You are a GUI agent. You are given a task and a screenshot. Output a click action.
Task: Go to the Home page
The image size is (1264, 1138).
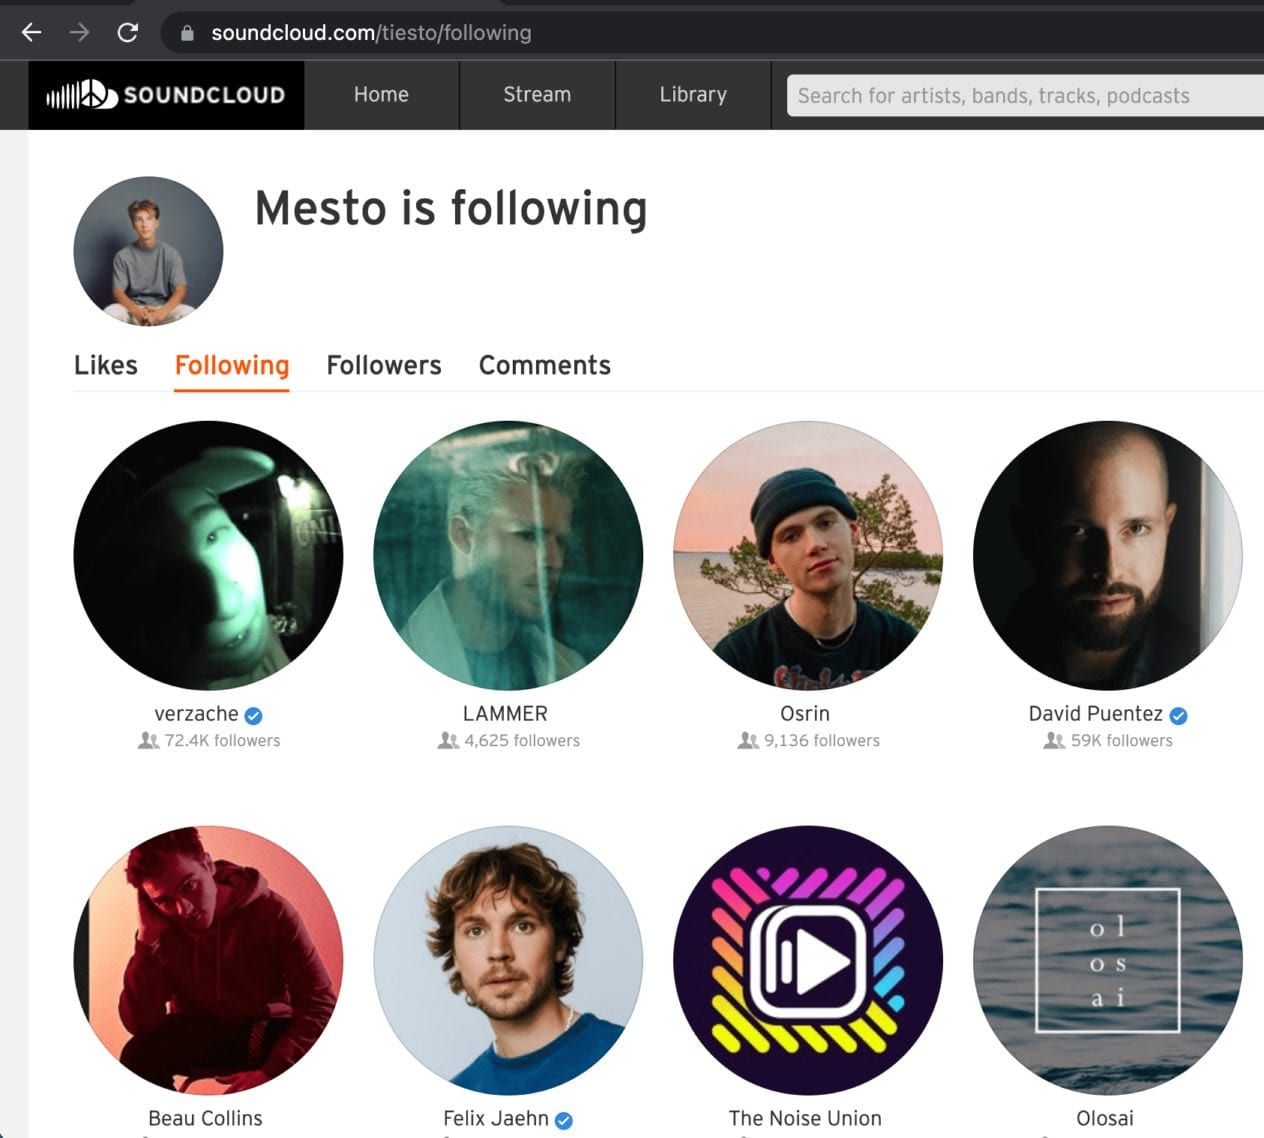point(381,95)
